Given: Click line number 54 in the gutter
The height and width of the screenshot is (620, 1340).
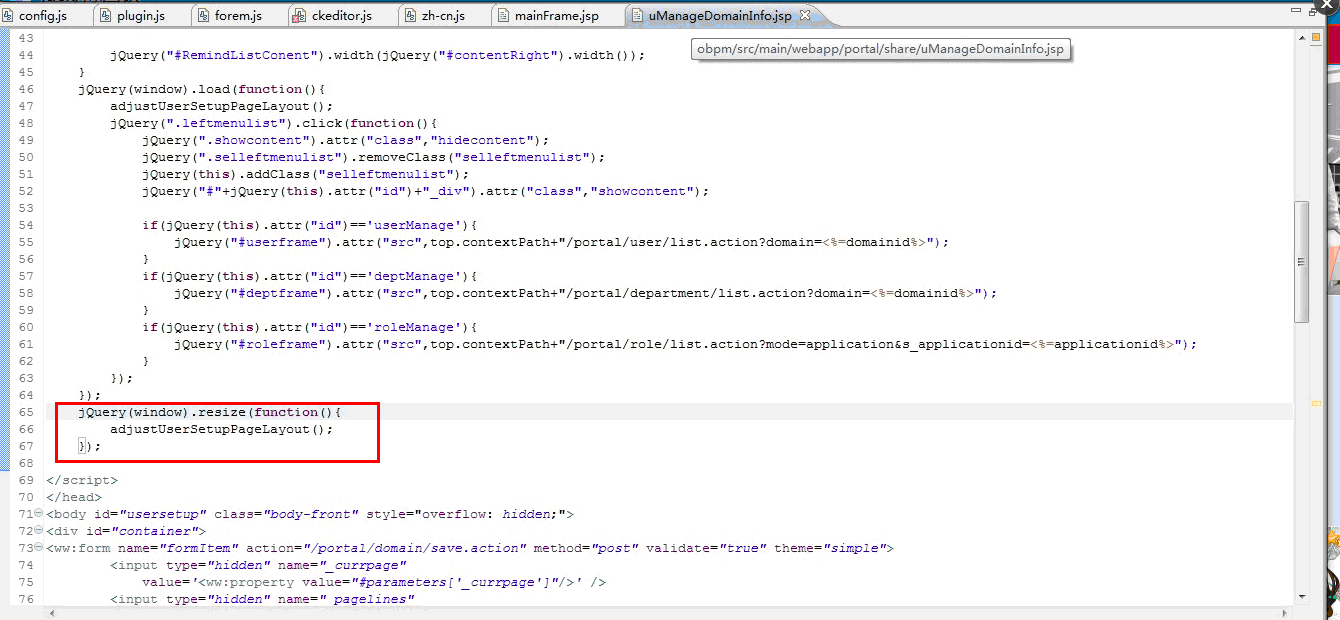Looking at the screenshot, I should coord(26,225).
